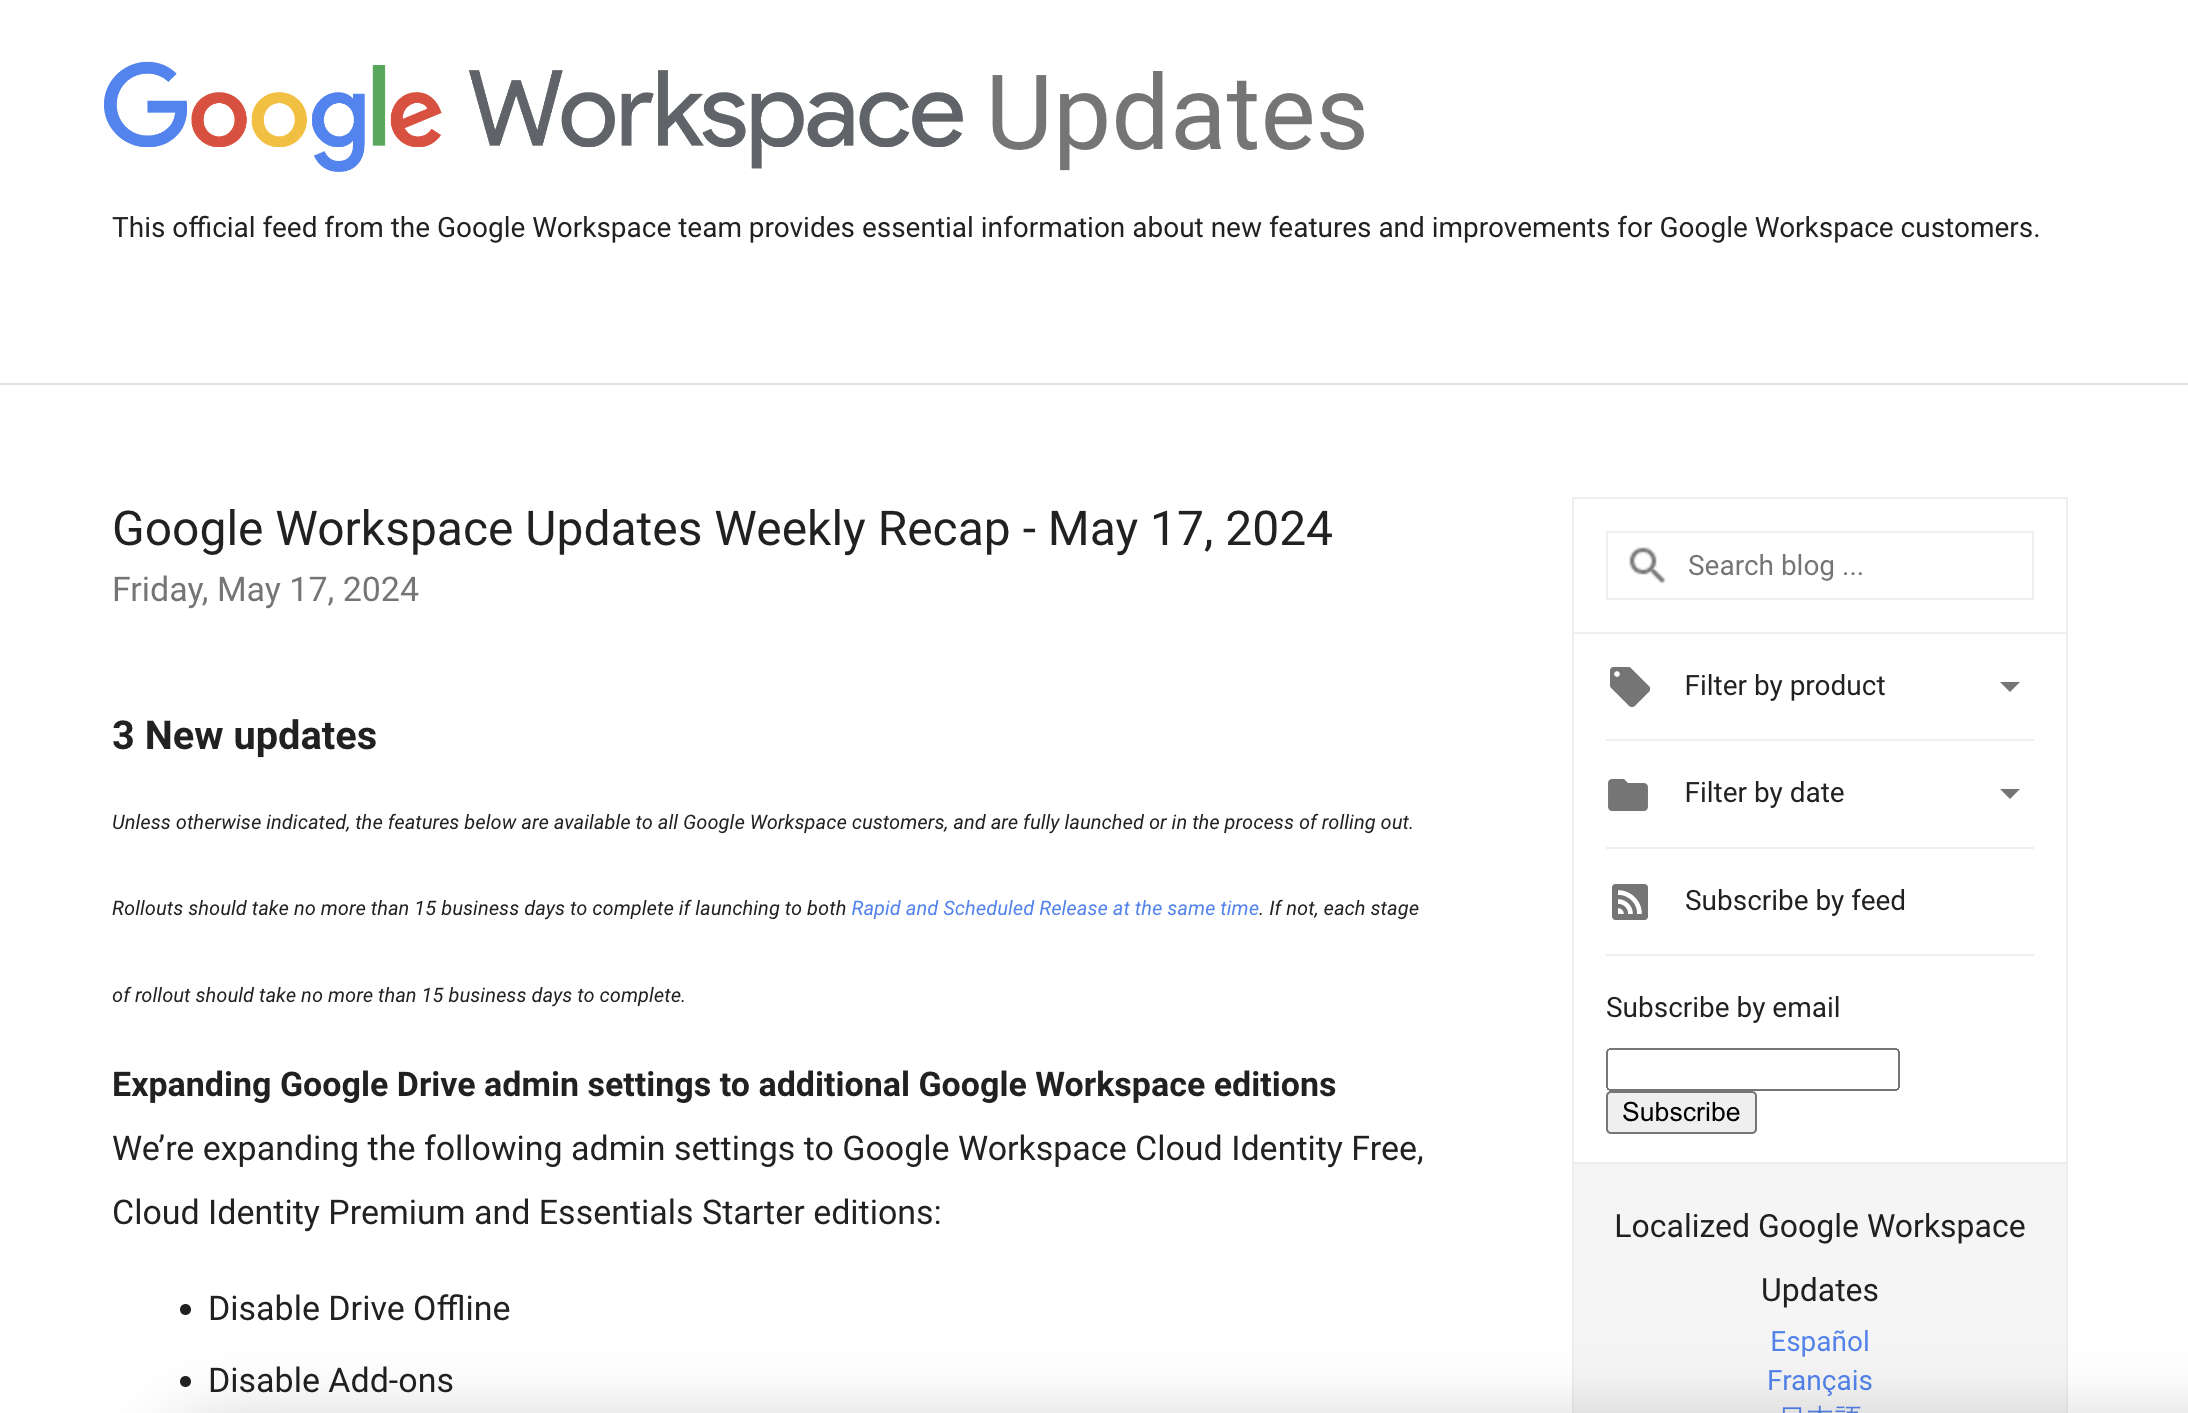Click the Subscribe by email input box
Image resolution: width=2188 pixels, height=1413 pixels.
pyautogui.click(x=1752, y=1069)
